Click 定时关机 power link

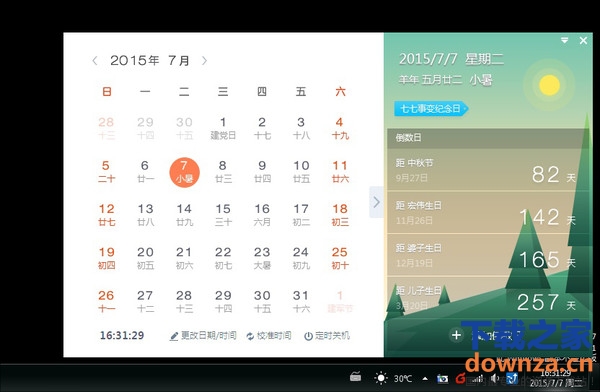tap(327, 336)
